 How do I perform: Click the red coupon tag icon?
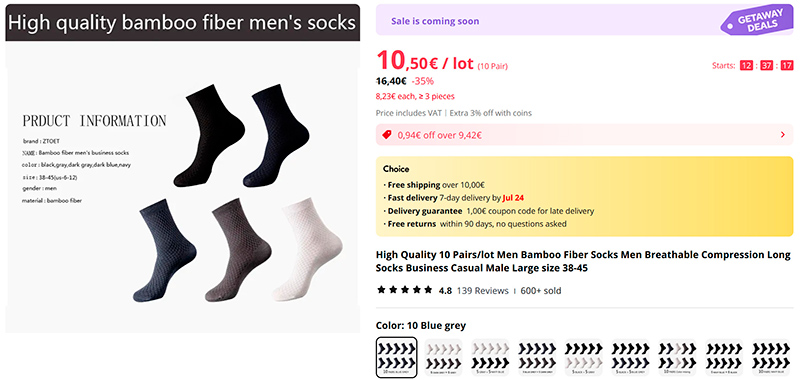[x=387, y=135]
